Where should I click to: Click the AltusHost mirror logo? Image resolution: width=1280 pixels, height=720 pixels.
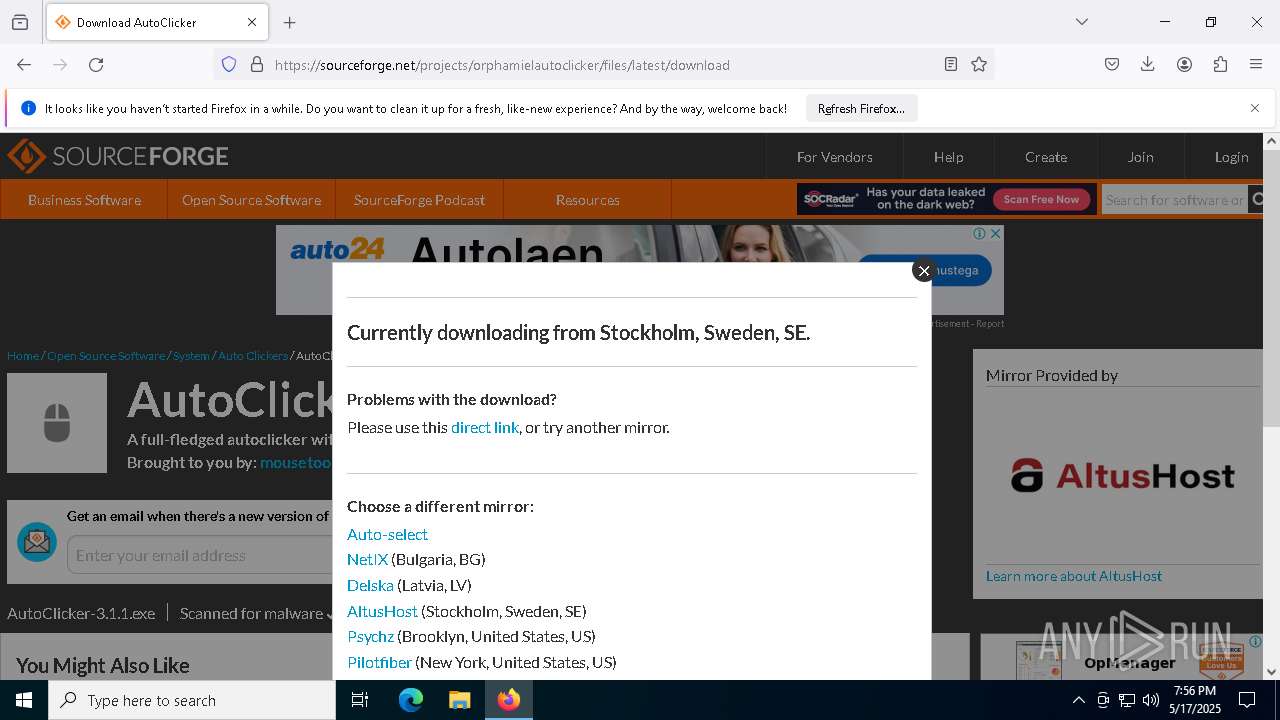(1122, 476)
